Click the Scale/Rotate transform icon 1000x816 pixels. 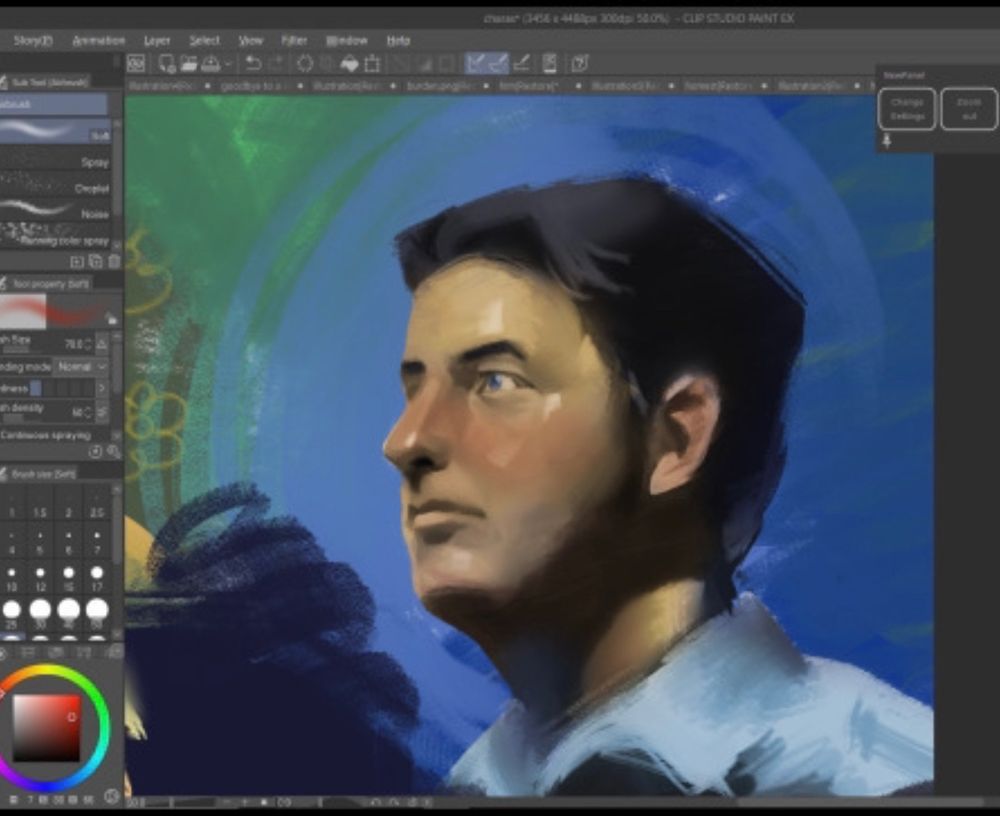pyautogui.click(x=372, y=64)
